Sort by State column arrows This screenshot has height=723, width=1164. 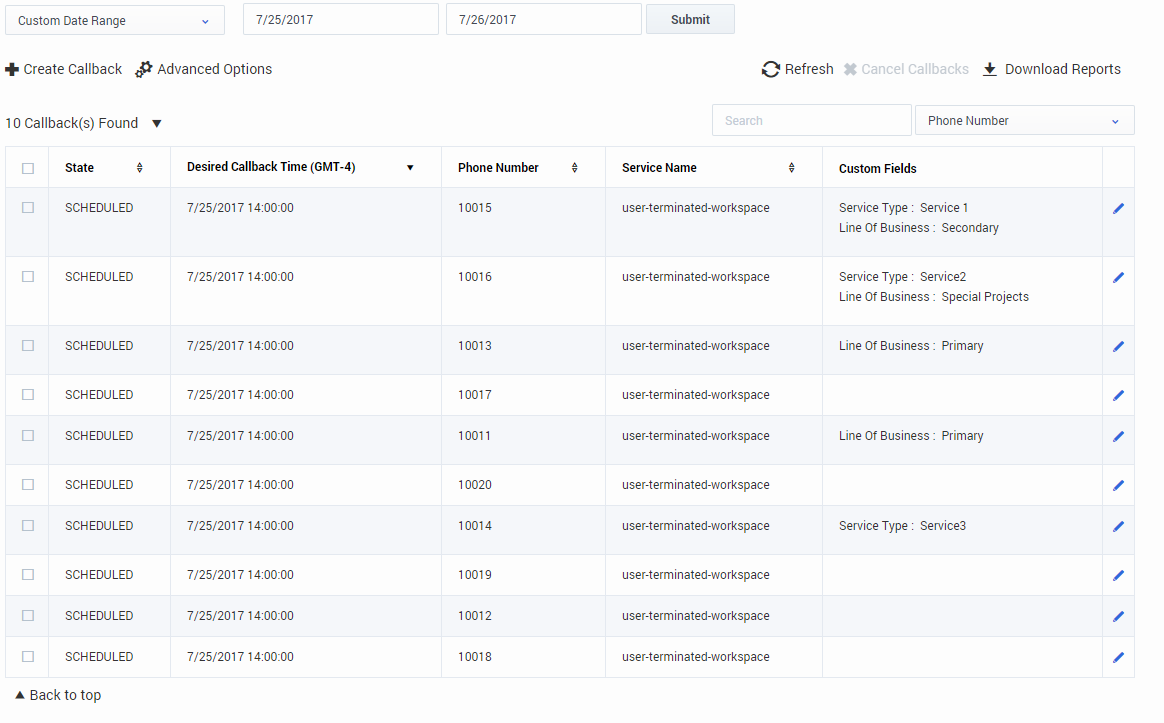pyautogui.click(x=140, y=168)
